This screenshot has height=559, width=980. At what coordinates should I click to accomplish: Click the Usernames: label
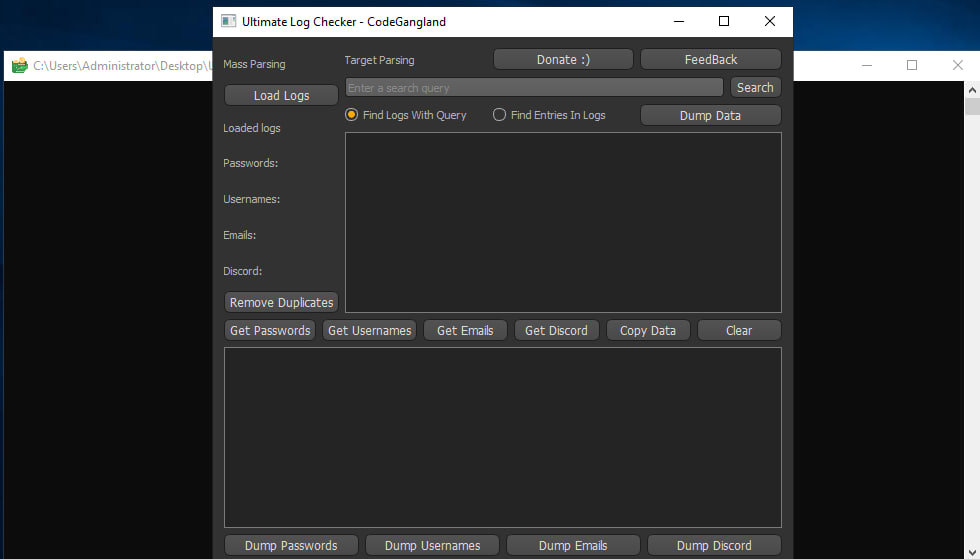tap(251, 199)
